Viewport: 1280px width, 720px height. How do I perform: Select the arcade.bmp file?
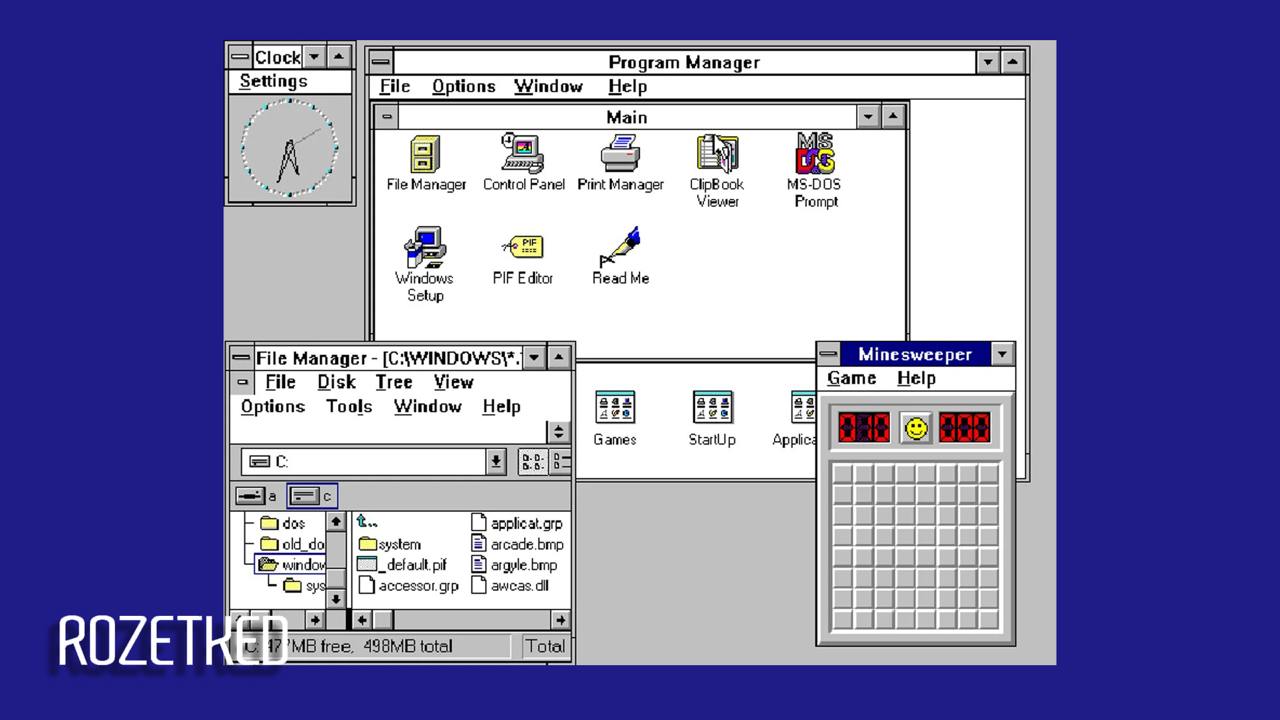pyautogui.click(x=517, y=544)
